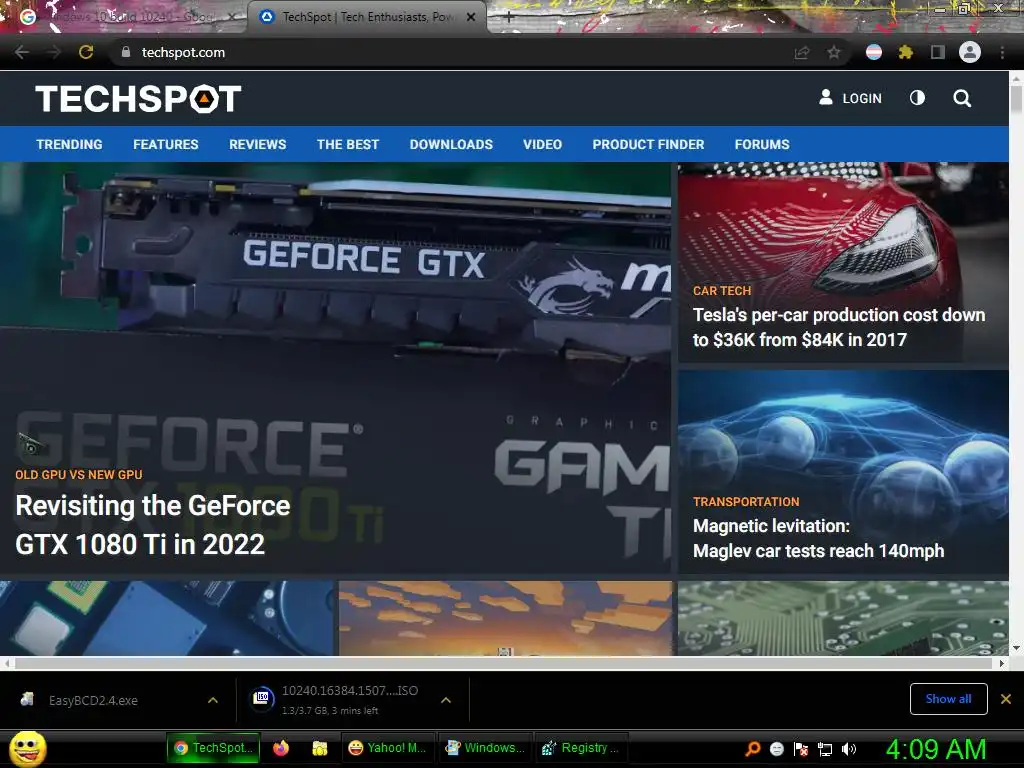
Task: Close the downloads bar
Action: point(1006,699)
